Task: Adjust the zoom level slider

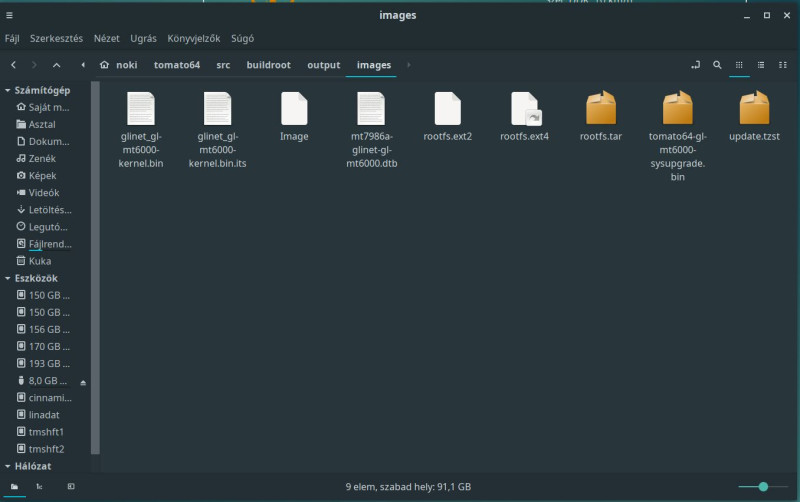Action: pos(763,487)
